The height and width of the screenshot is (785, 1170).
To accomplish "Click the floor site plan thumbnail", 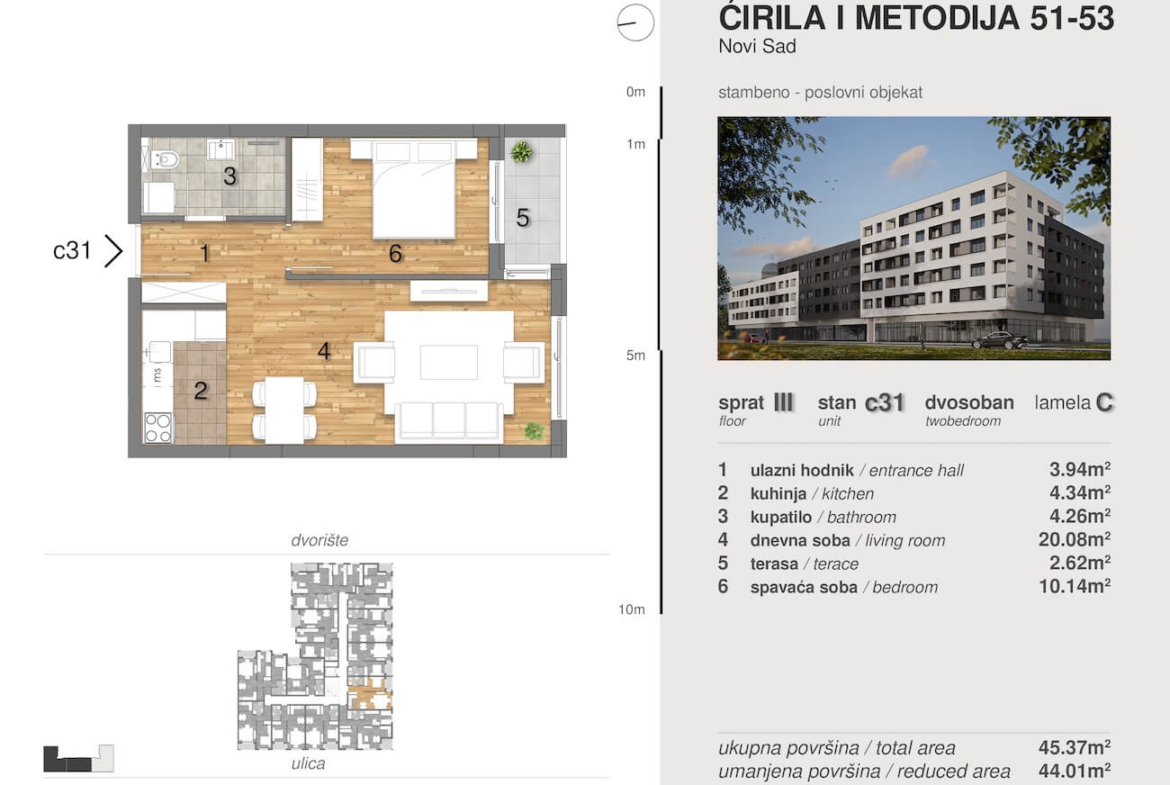I will coord(315,656).
